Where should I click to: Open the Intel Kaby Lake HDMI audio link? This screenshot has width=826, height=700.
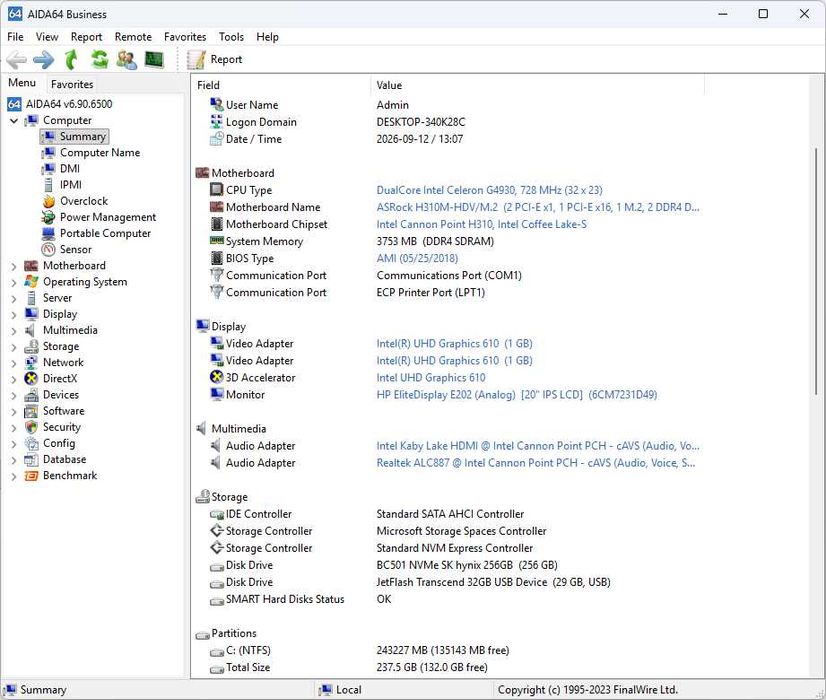tap(538, 446)
